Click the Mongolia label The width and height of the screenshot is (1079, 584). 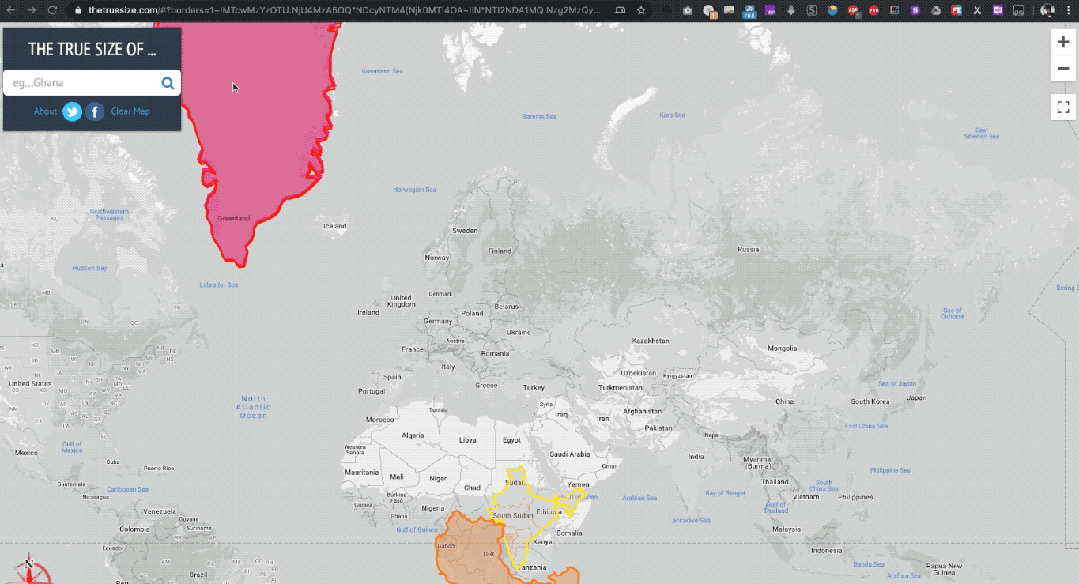782,348
